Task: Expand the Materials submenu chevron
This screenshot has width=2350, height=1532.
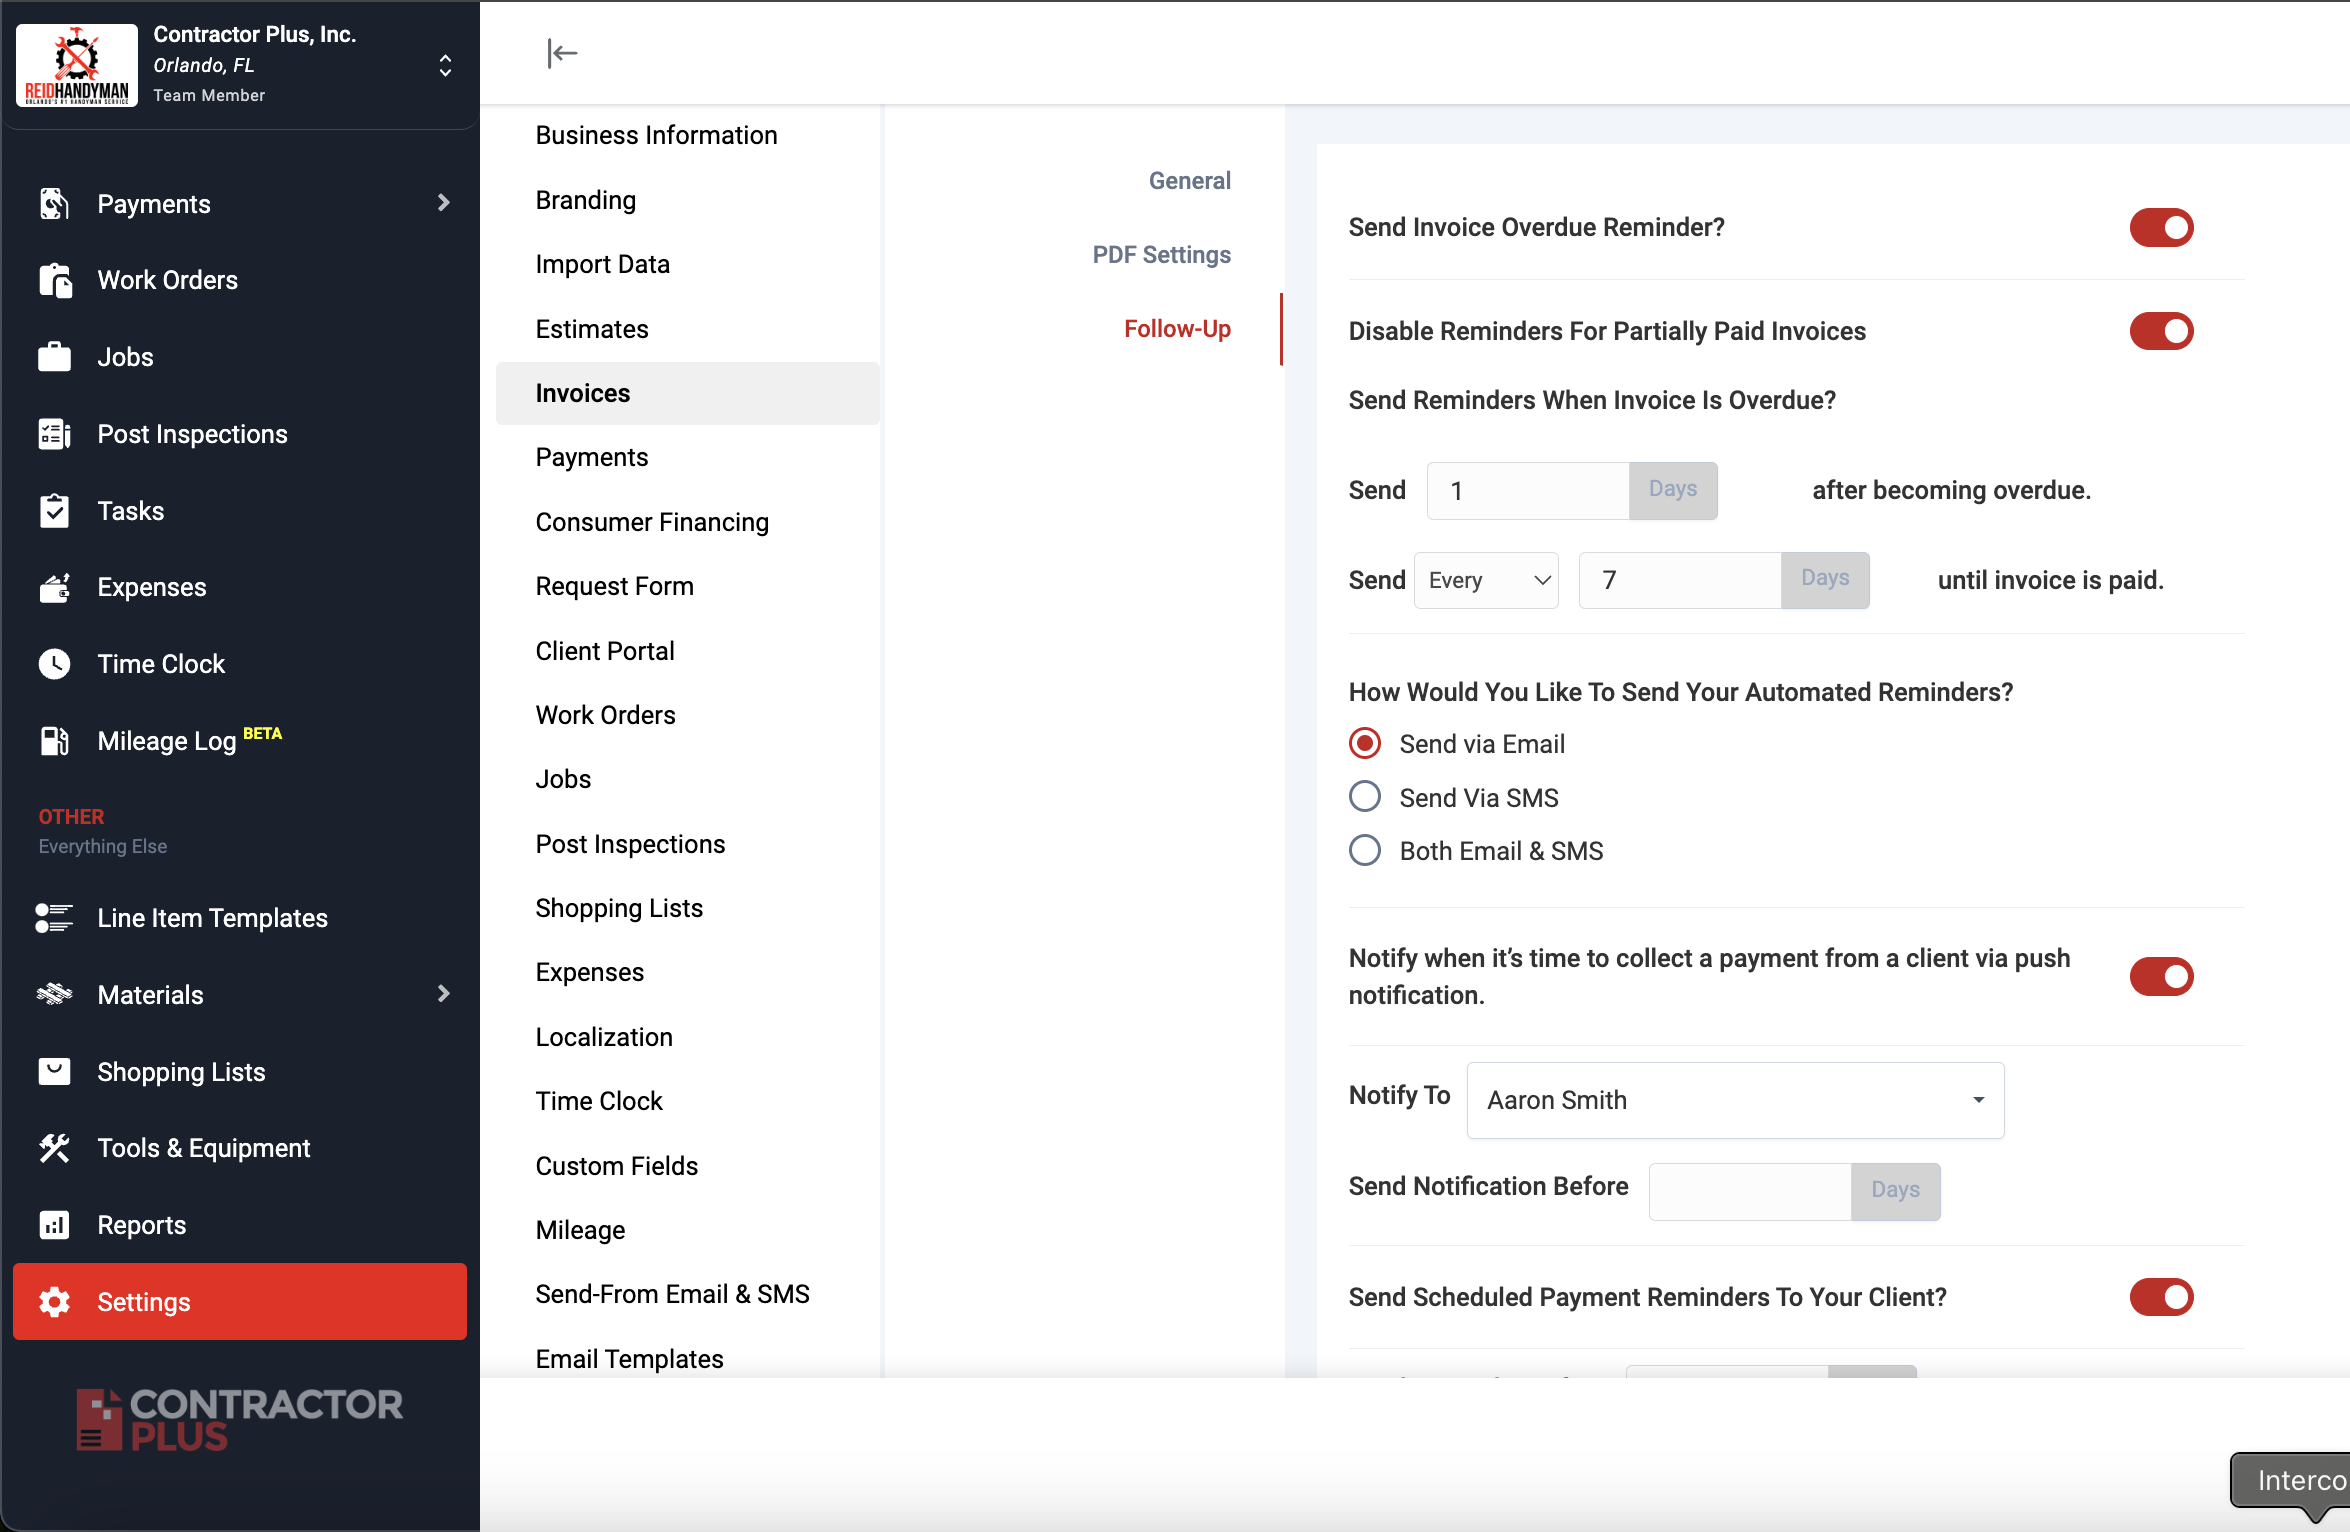Action: coord(444,994)
